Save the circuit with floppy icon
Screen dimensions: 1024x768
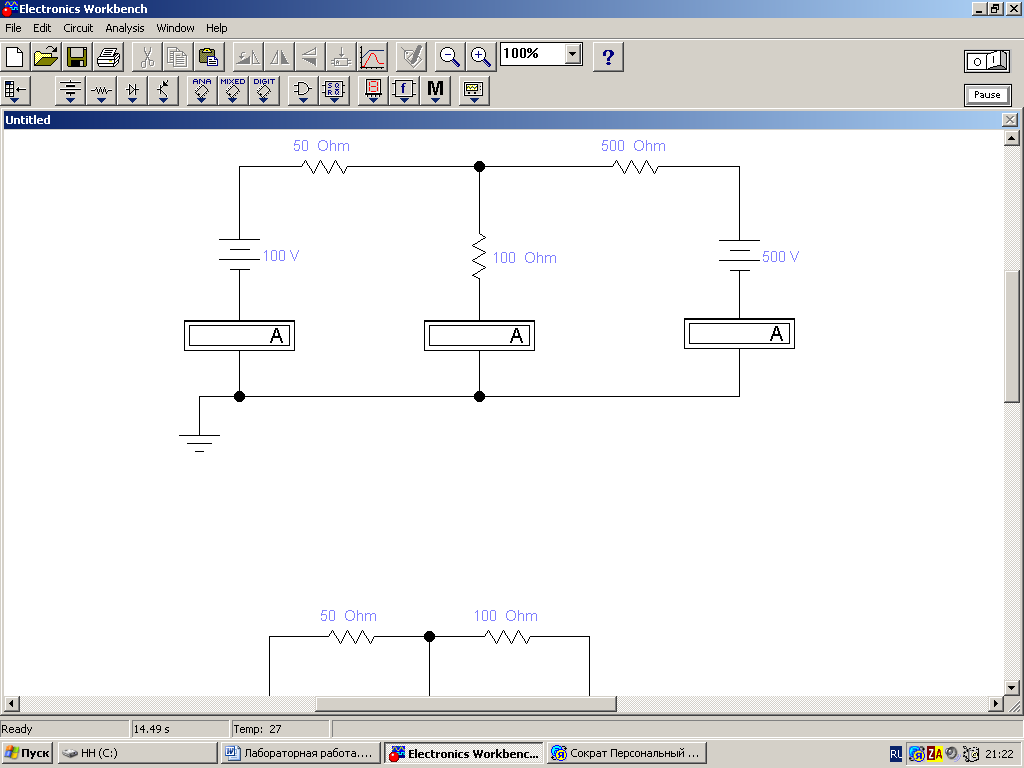pos(77,57)
